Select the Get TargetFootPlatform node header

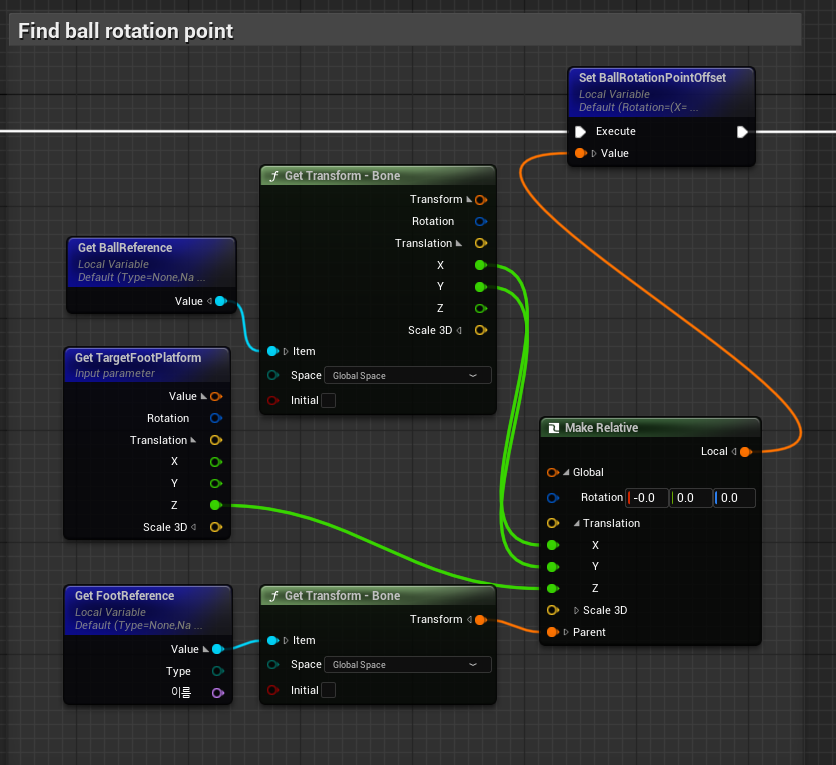(x=138, y=358)
